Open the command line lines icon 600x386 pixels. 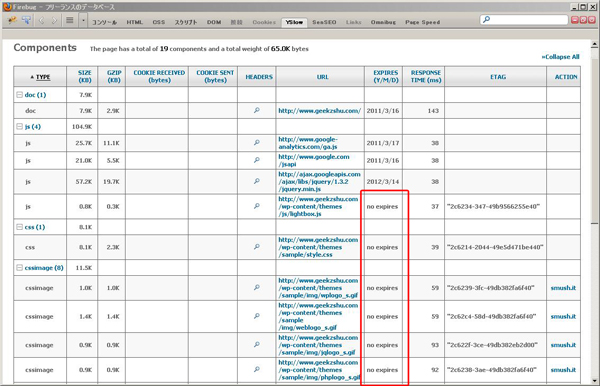tap(70, 20)
